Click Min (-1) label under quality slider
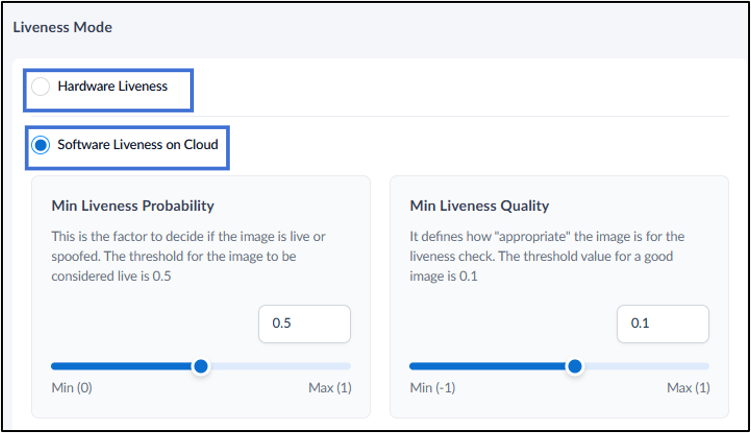Image resolution: width=751 pixels, height=433 pixels. click(x=432, y=387)
